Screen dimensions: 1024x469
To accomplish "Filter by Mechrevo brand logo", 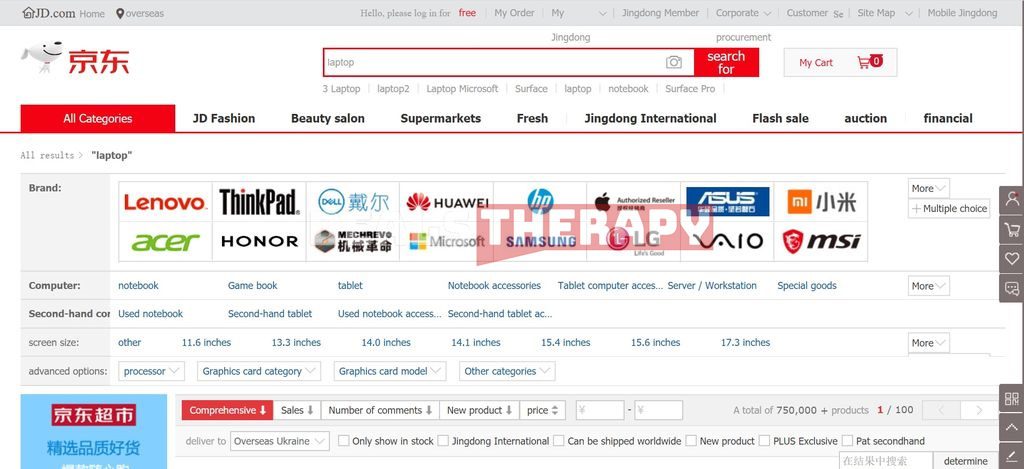I will (353, 242).
